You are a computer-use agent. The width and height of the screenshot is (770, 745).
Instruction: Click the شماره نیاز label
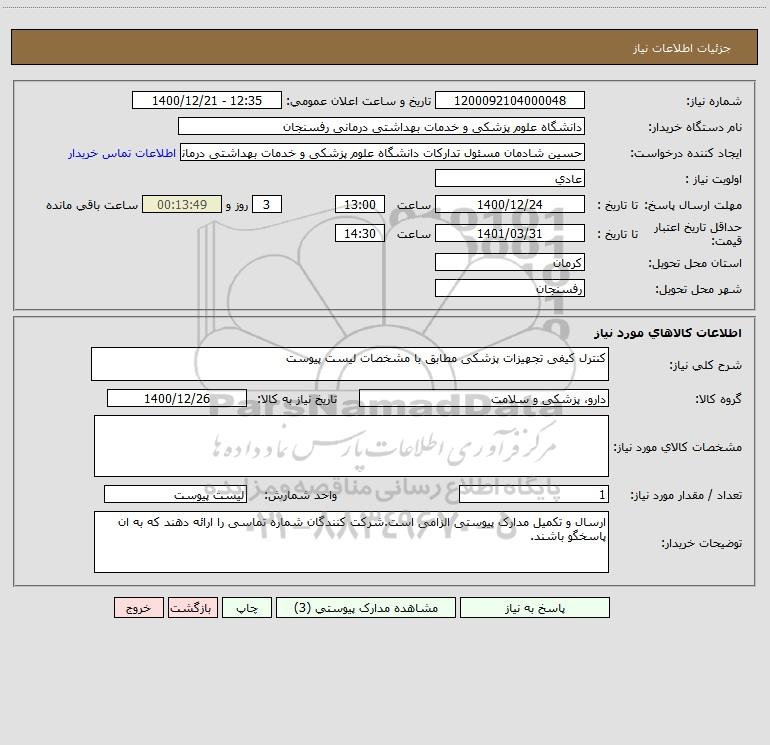pyautogui.click(x=714, y=101)
